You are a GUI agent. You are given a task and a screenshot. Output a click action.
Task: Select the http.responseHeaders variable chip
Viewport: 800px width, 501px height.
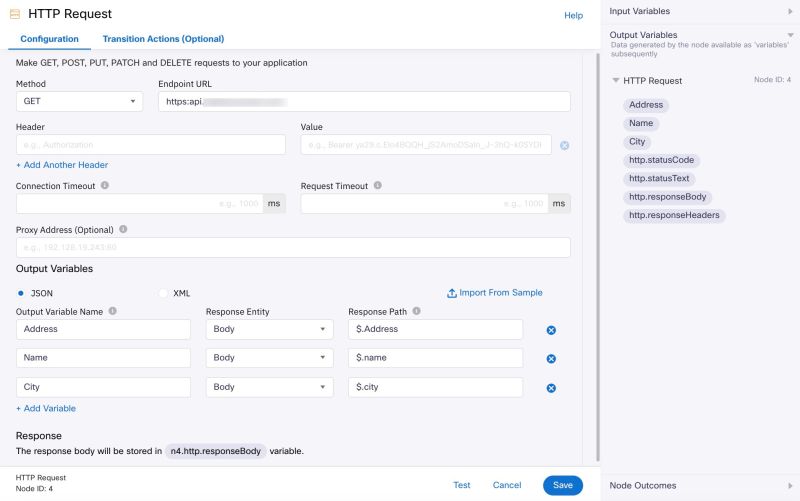click(x=674, y=215)
